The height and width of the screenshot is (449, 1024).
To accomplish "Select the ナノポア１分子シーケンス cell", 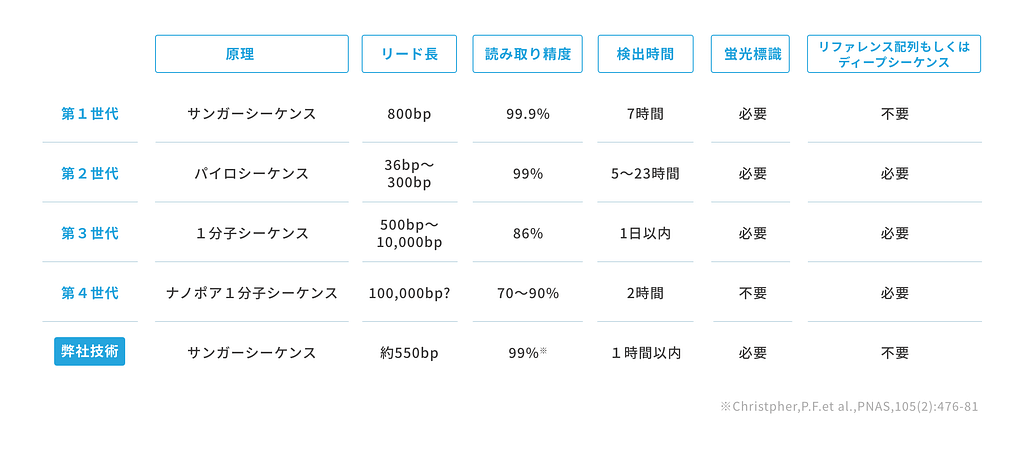I will 252,293.
